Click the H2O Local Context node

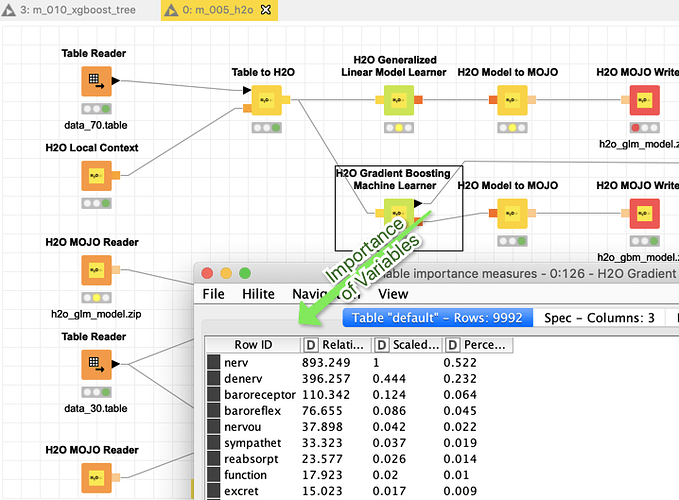pyautogui.click(x=95, y=176)
